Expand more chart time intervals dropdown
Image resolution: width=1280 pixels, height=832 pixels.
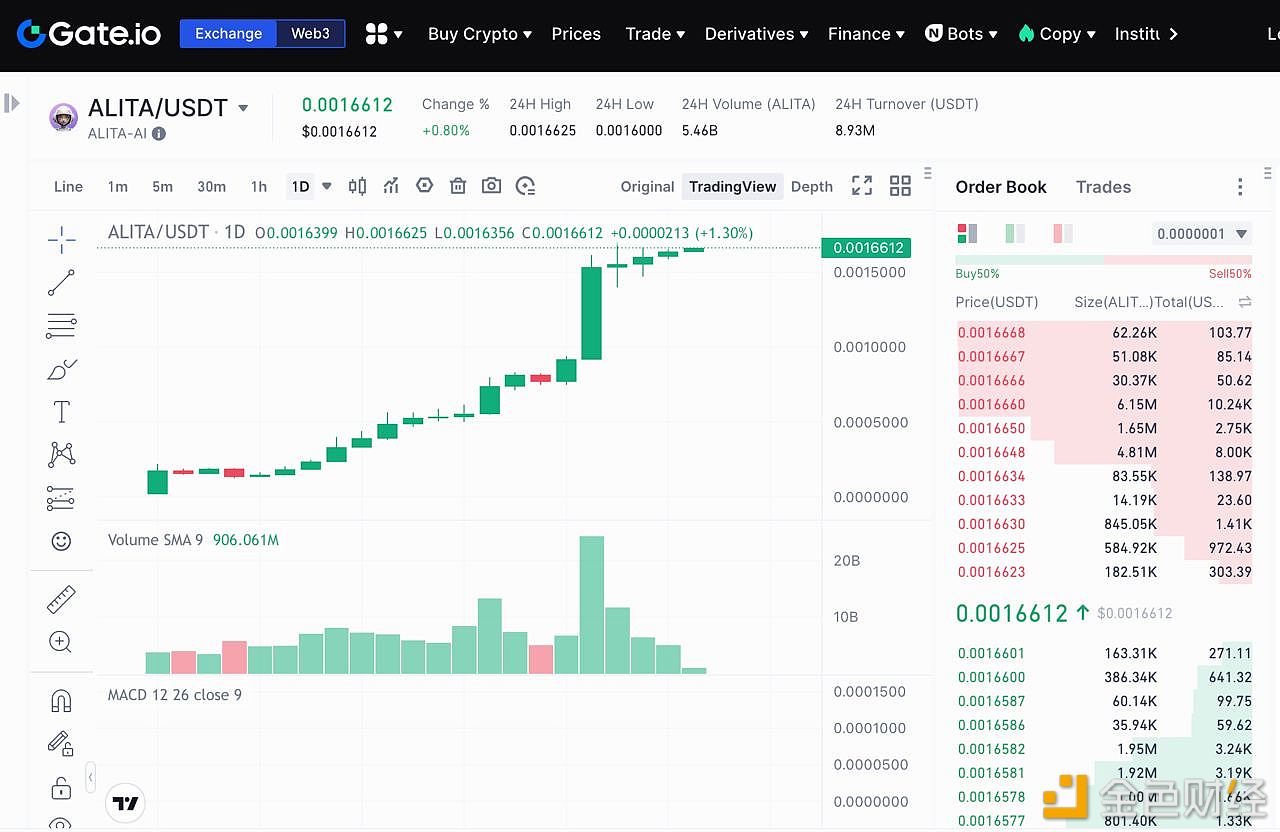click(x=326, y=186)
